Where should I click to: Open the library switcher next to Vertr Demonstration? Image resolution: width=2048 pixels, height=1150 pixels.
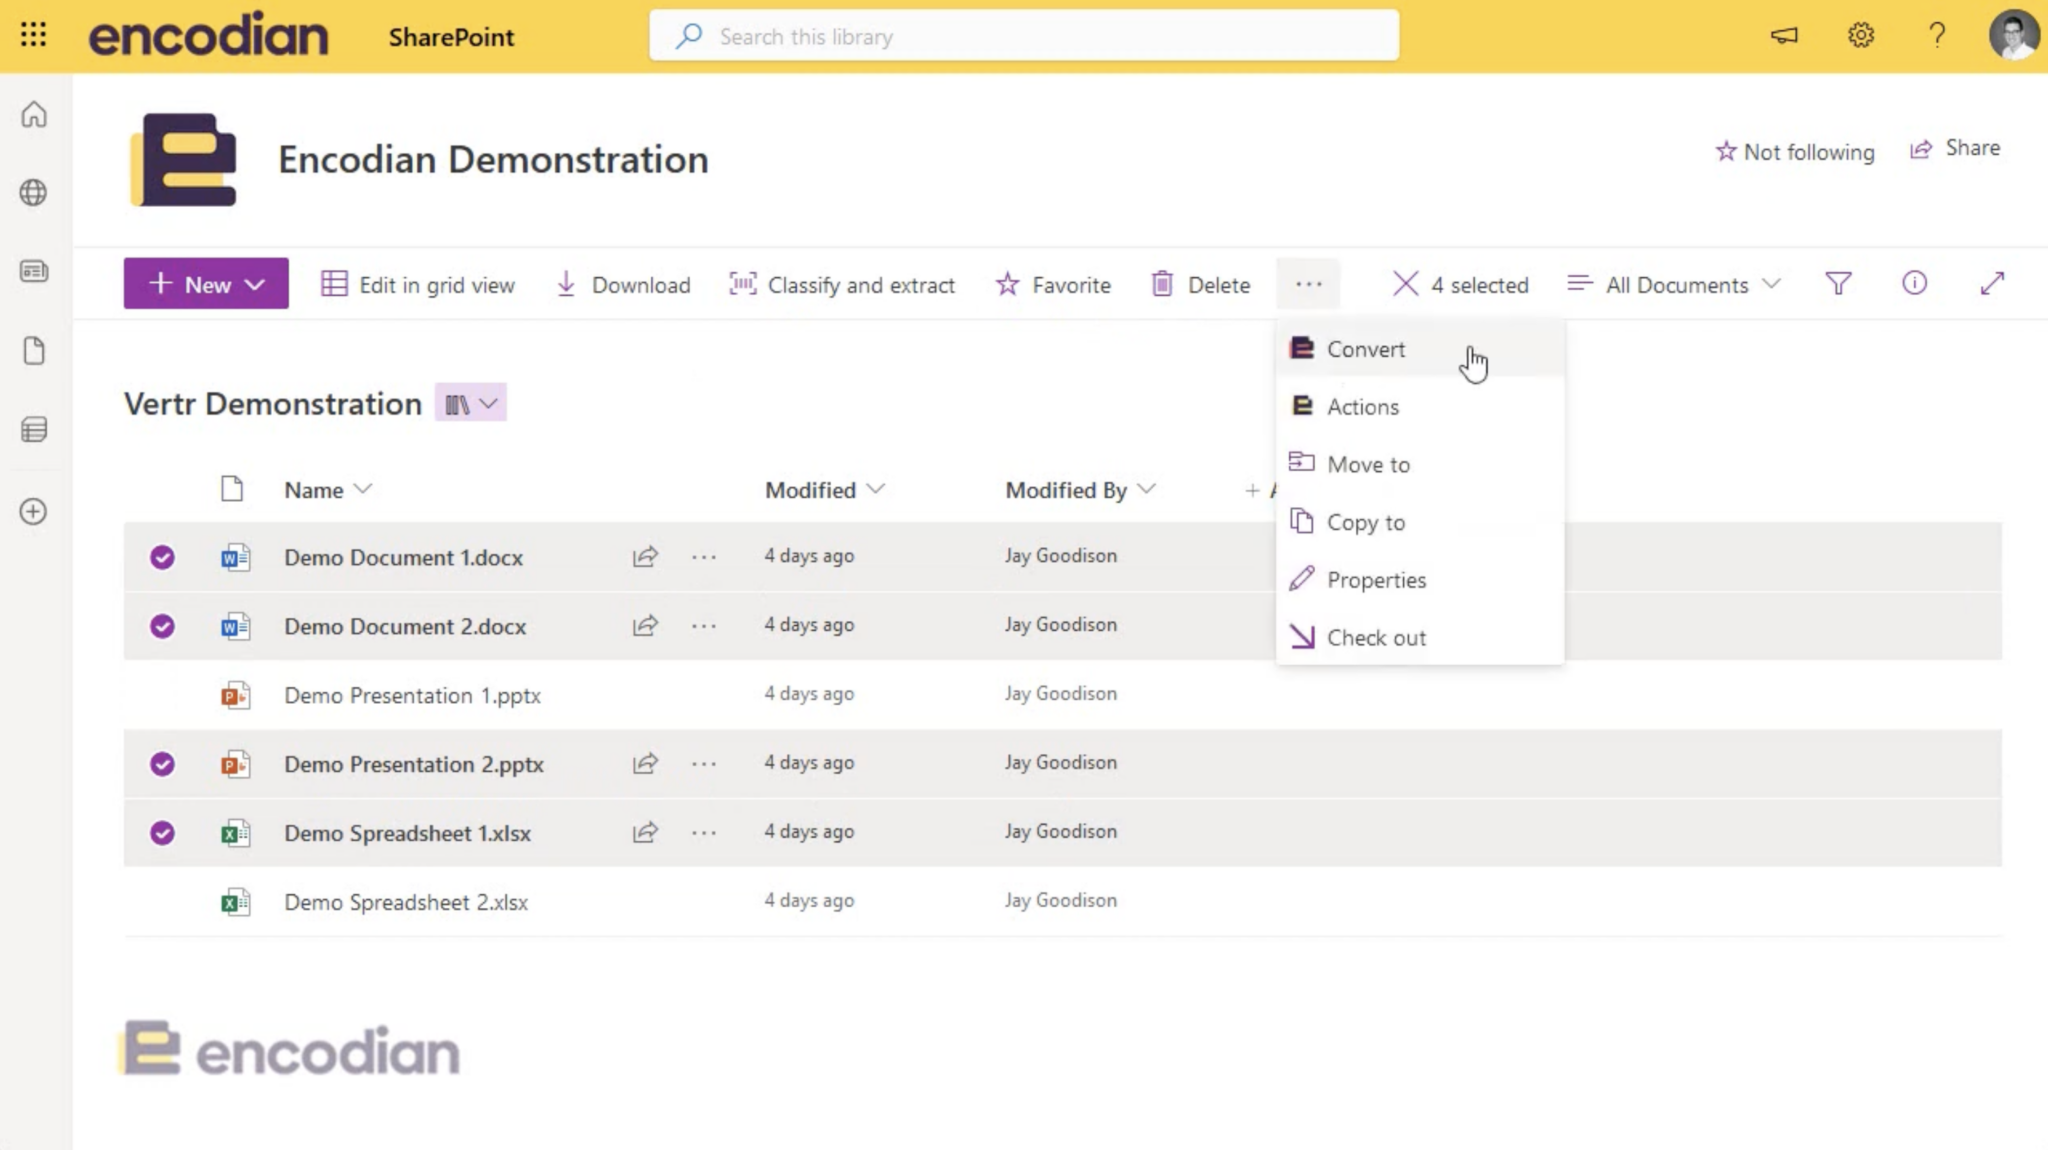click(x=471, y=403)
